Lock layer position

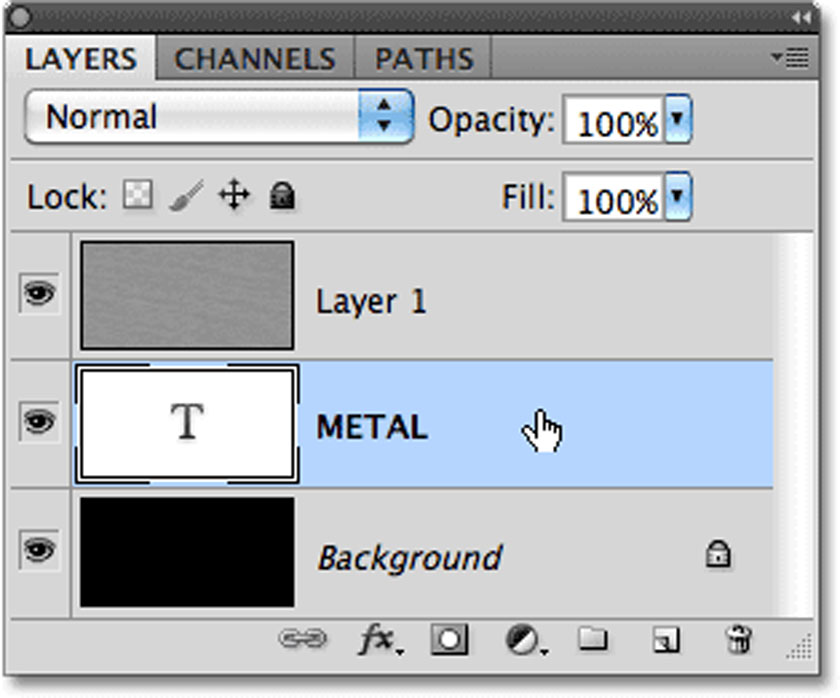pos(234,195)
